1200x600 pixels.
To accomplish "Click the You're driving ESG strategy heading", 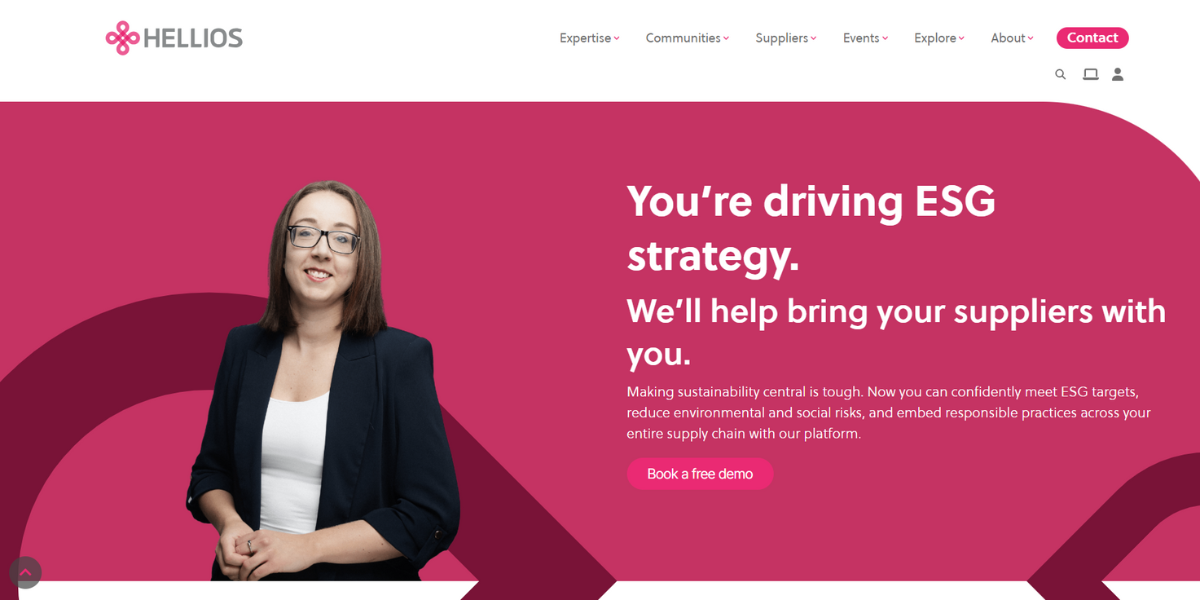I will coord(811,228).
